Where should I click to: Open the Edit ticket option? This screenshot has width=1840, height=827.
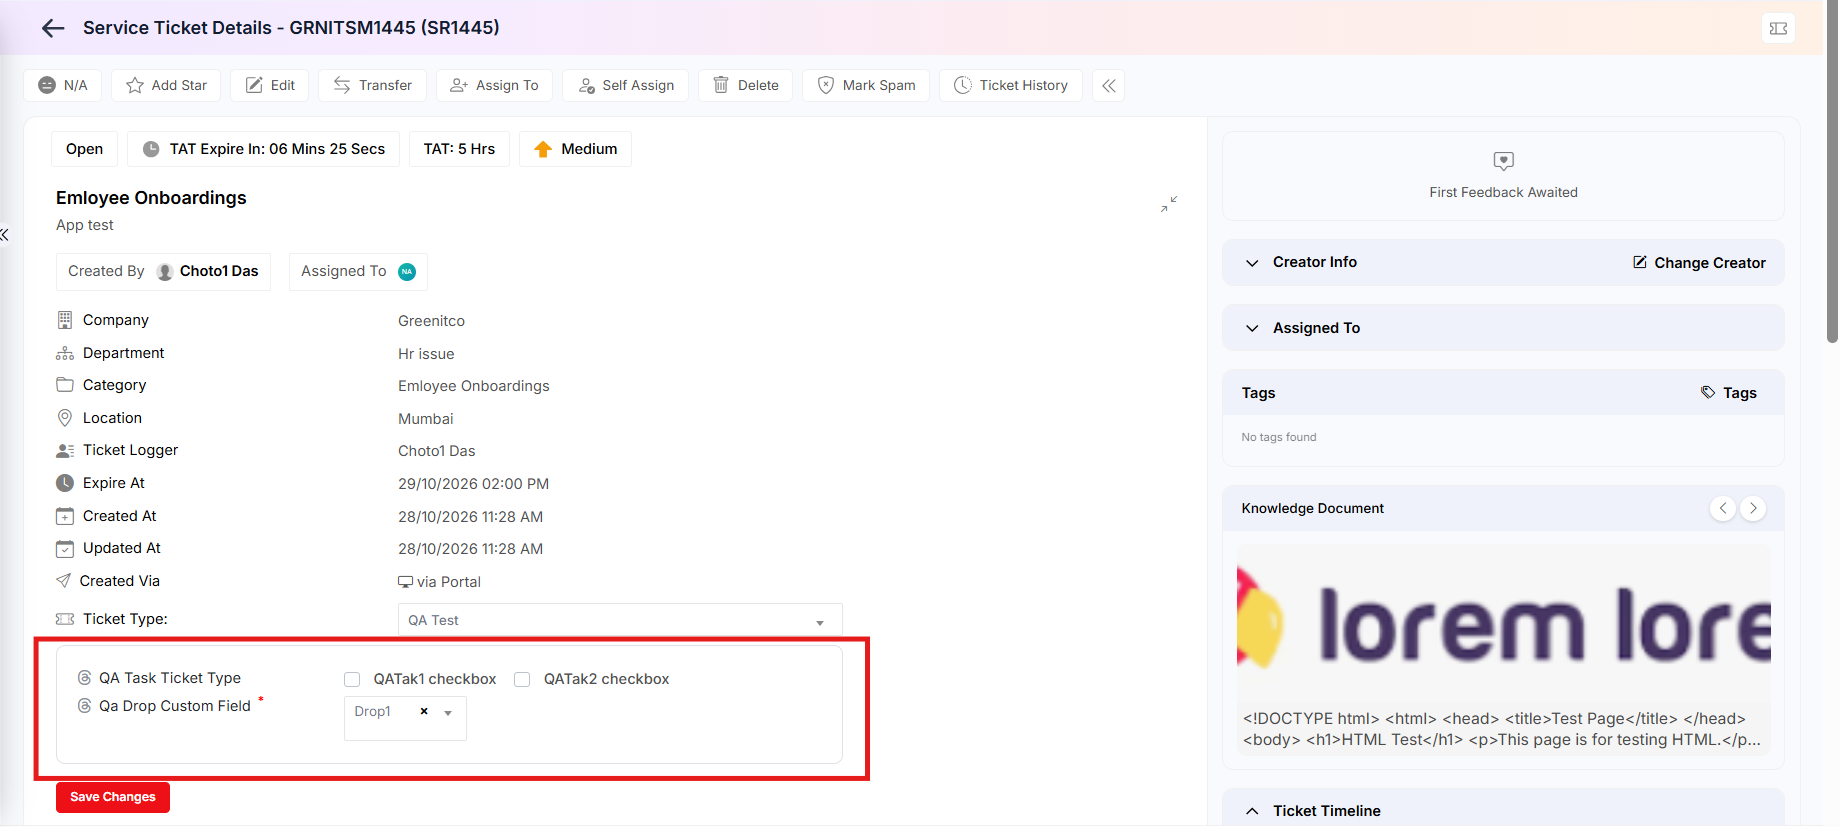[270, 85]
